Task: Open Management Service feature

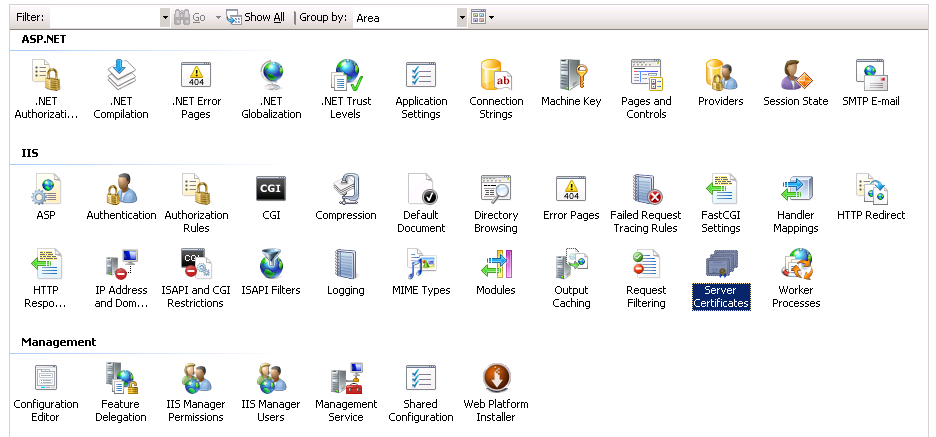Action: pyautogui.click(x=346, y=393)
